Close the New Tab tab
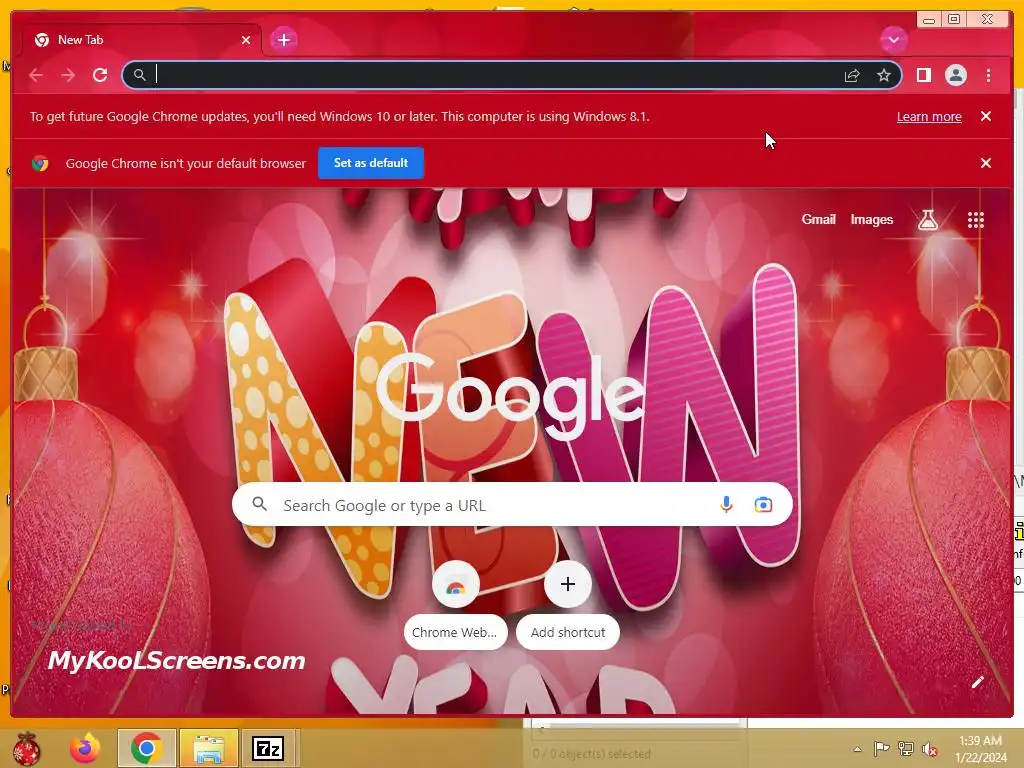 (246, 40)
